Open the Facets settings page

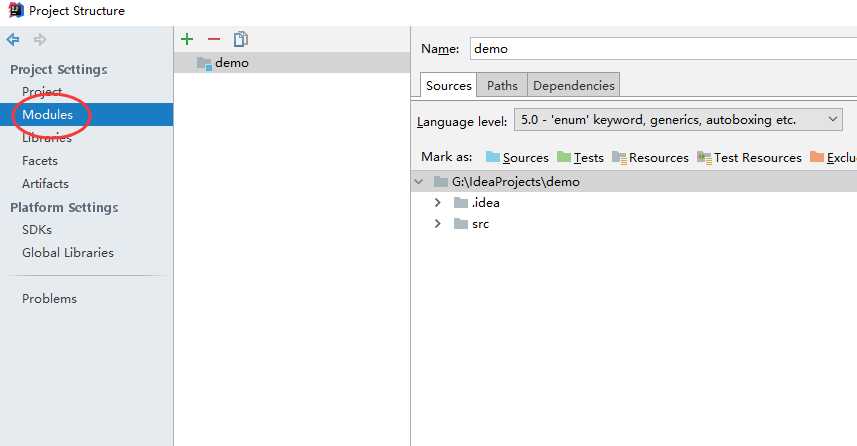pyautogui.click(x=40, y=161)
